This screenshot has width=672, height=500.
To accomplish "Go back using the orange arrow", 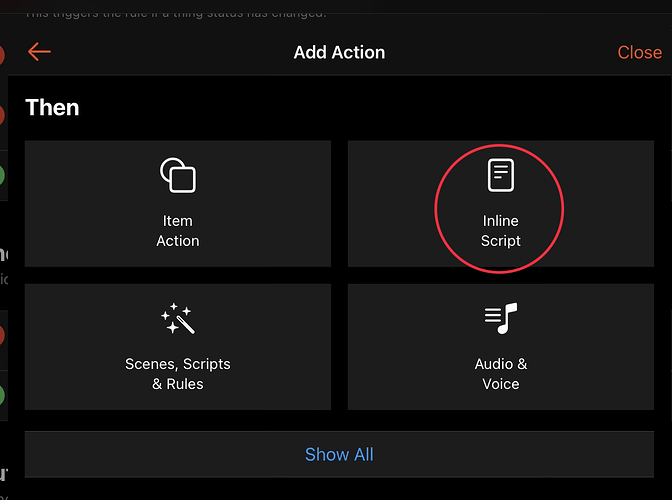I will pos(39,52).
